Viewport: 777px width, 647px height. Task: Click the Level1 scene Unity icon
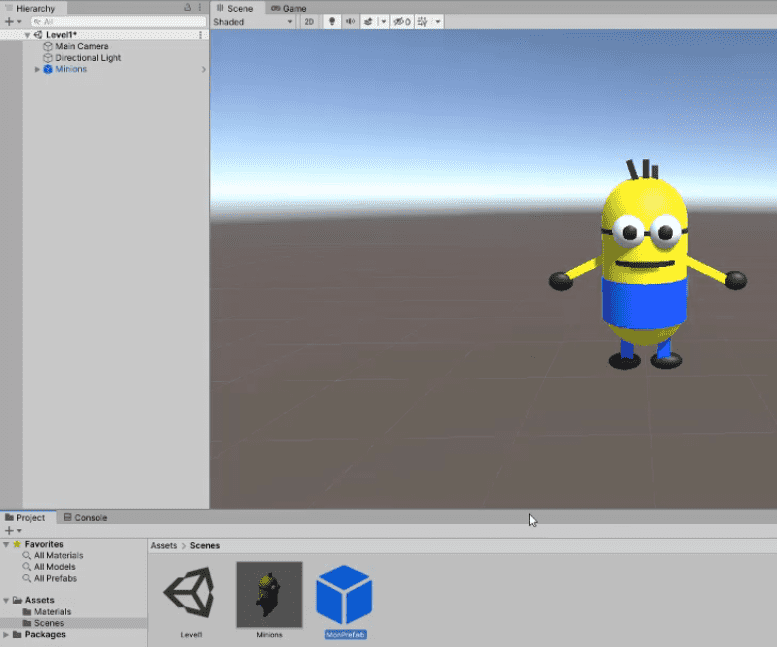[38, 35]
